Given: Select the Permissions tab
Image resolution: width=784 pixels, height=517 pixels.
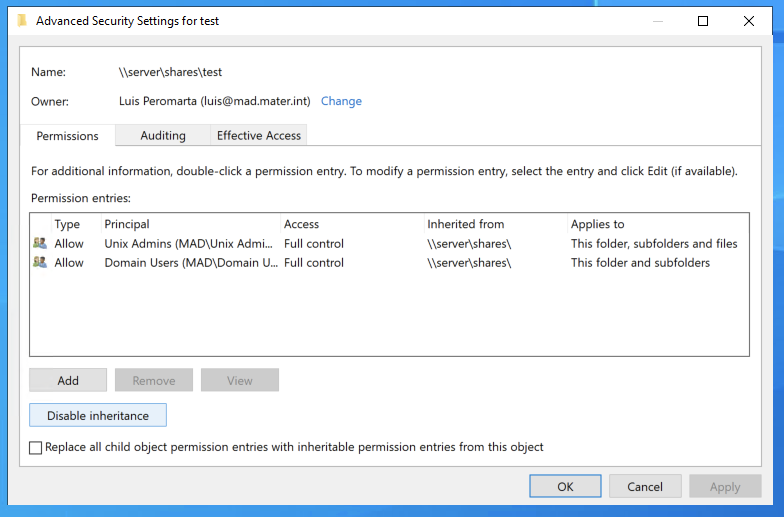Looking at the screenshot, I should coord(68,136).
